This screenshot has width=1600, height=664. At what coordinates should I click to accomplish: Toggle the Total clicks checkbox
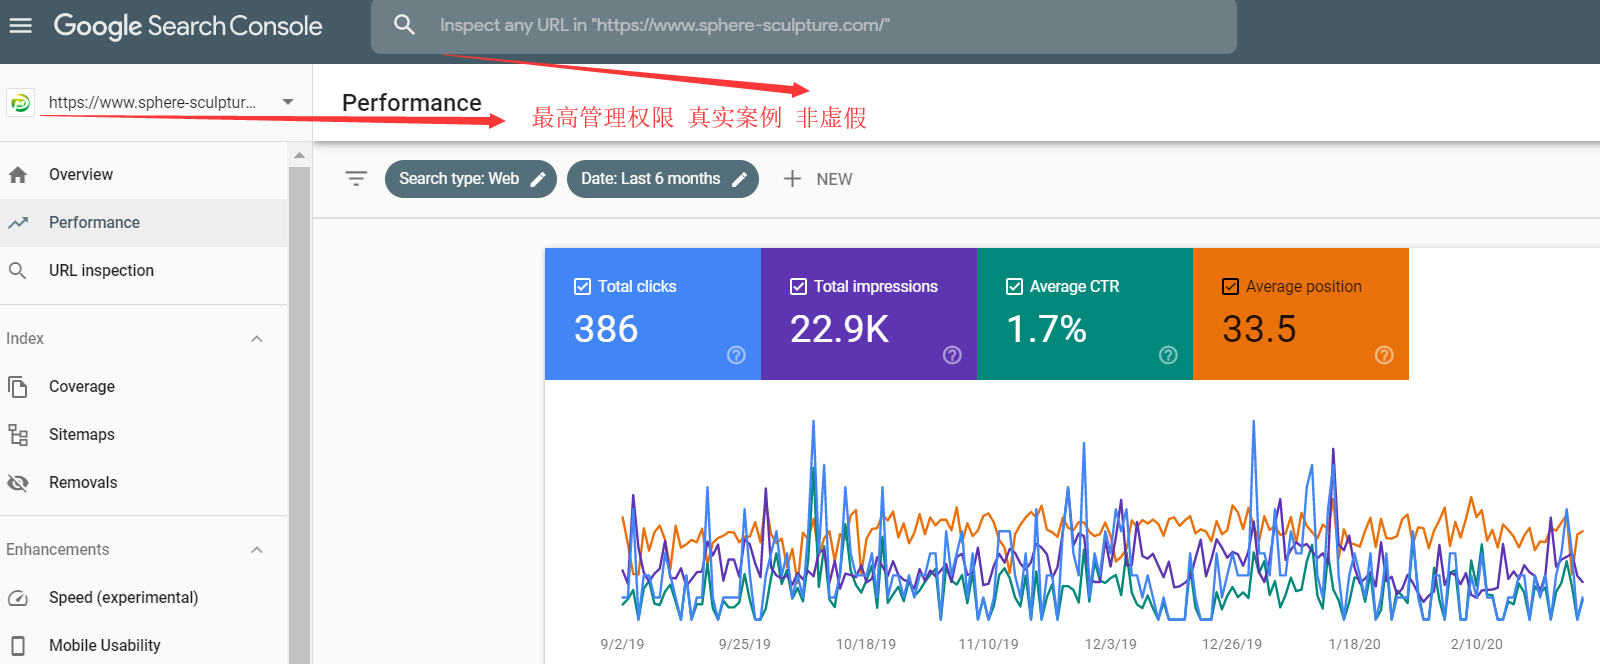pos(582,287)
